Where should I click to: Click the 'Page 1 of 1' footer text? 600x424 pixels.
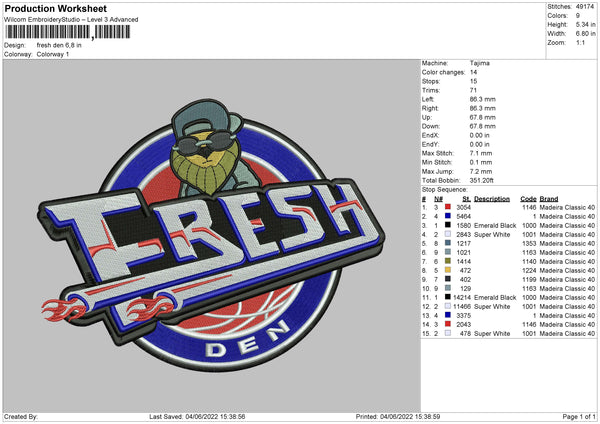tap(579, 416)
